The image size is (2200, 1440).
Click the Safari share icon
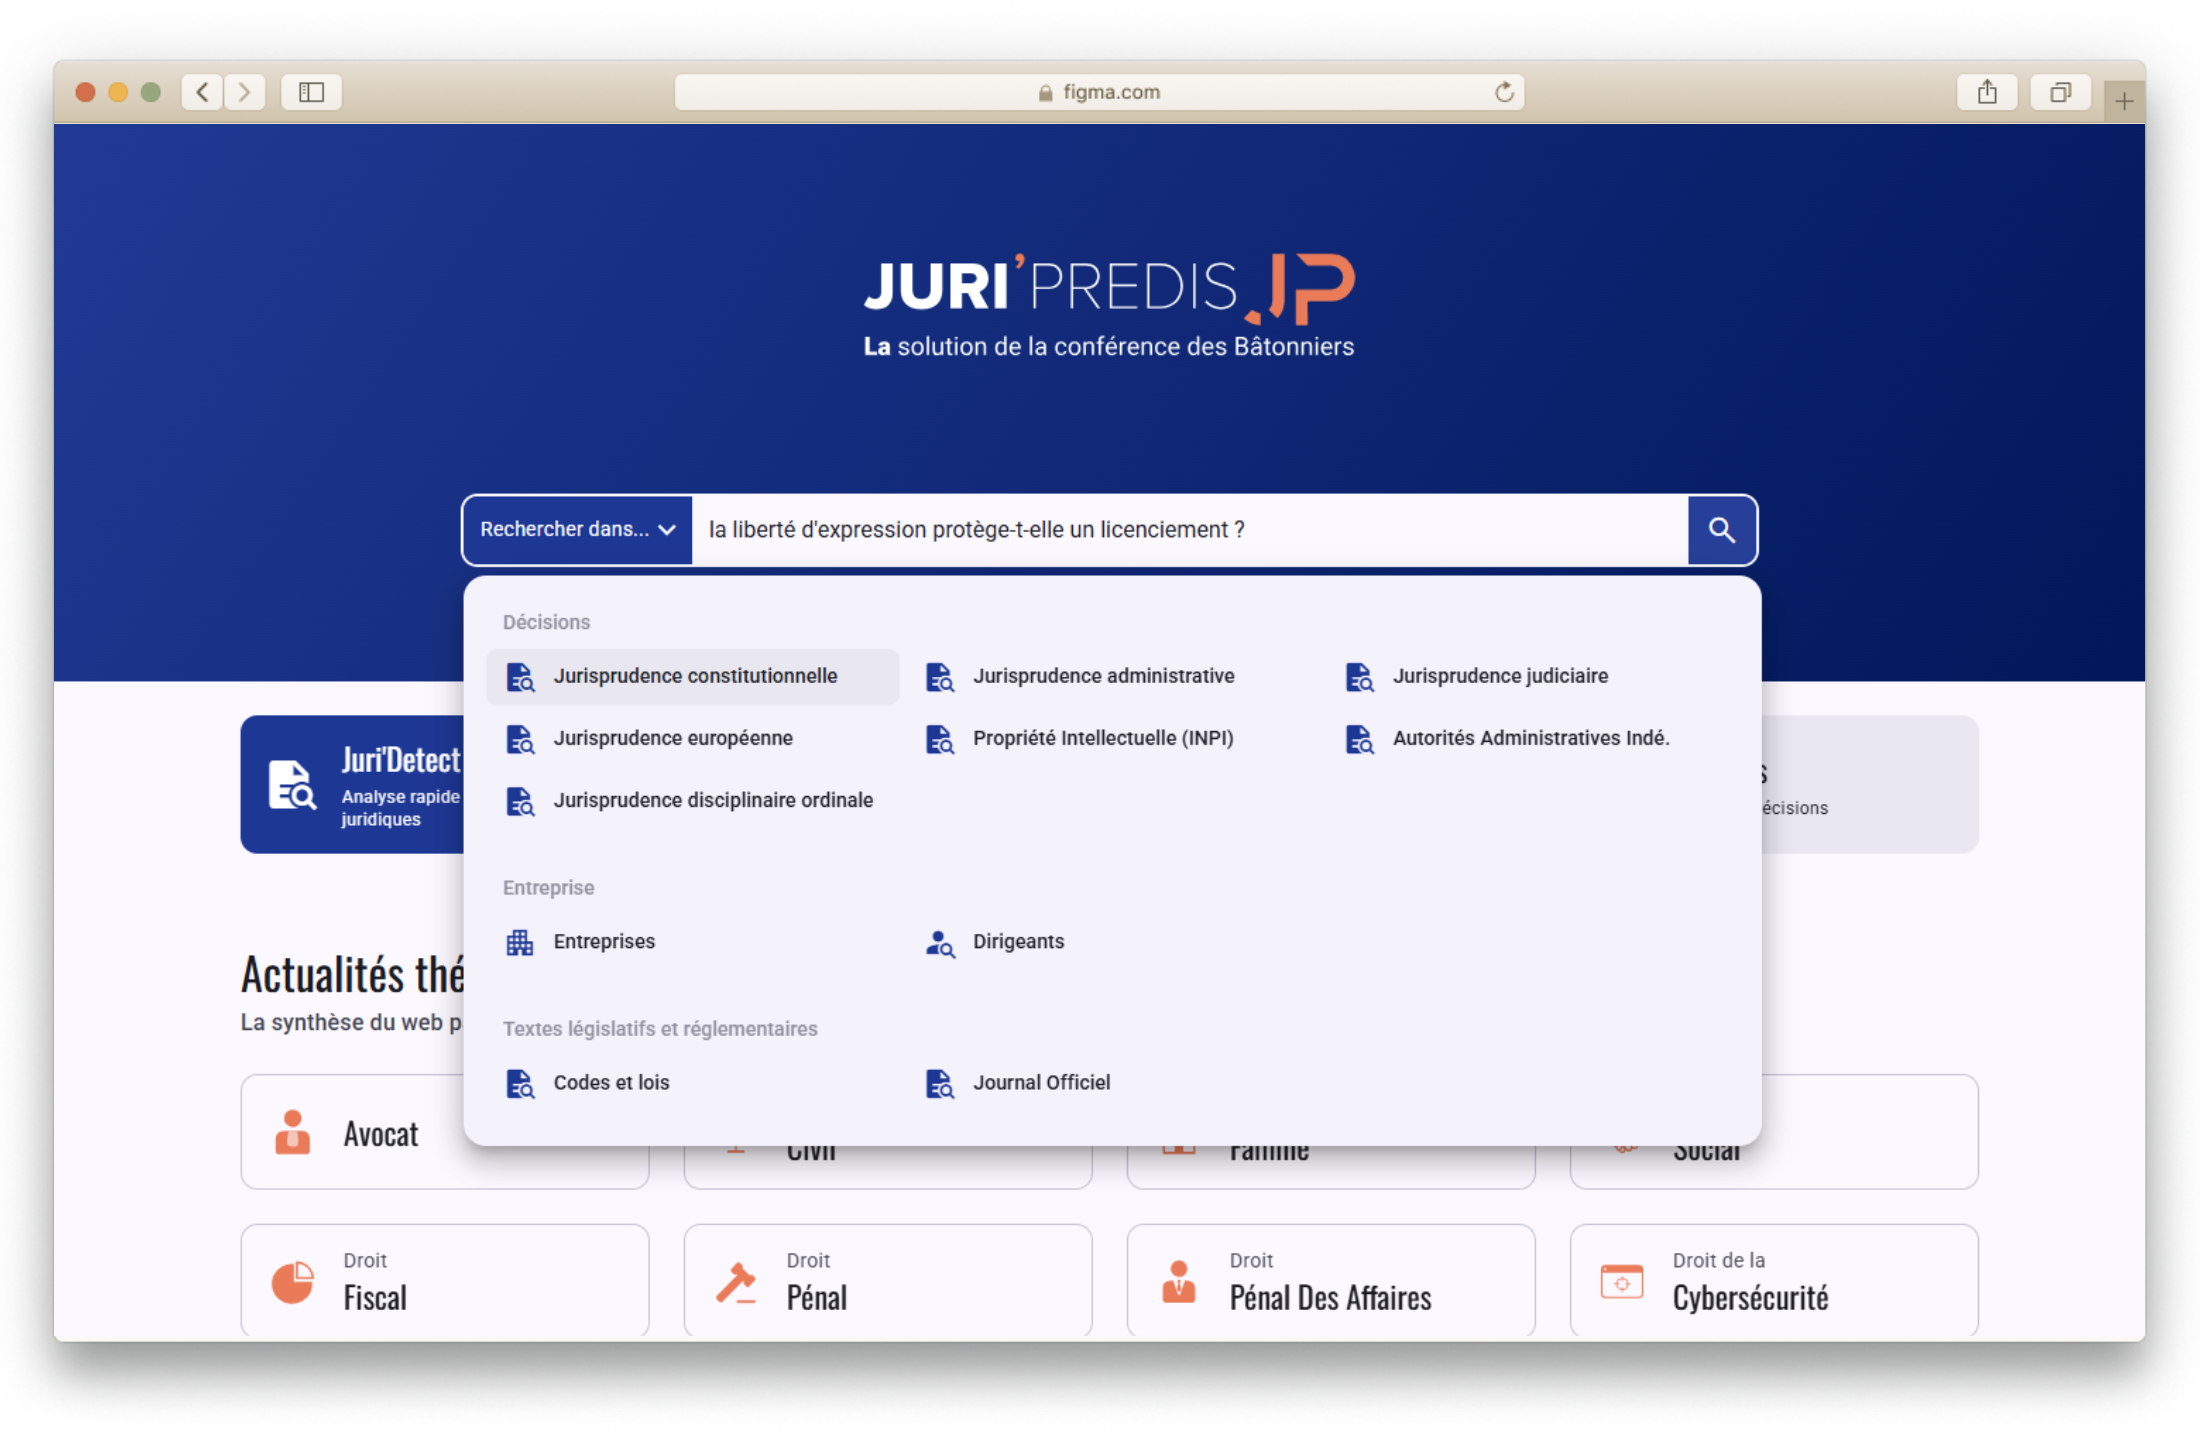point(1987,92)
